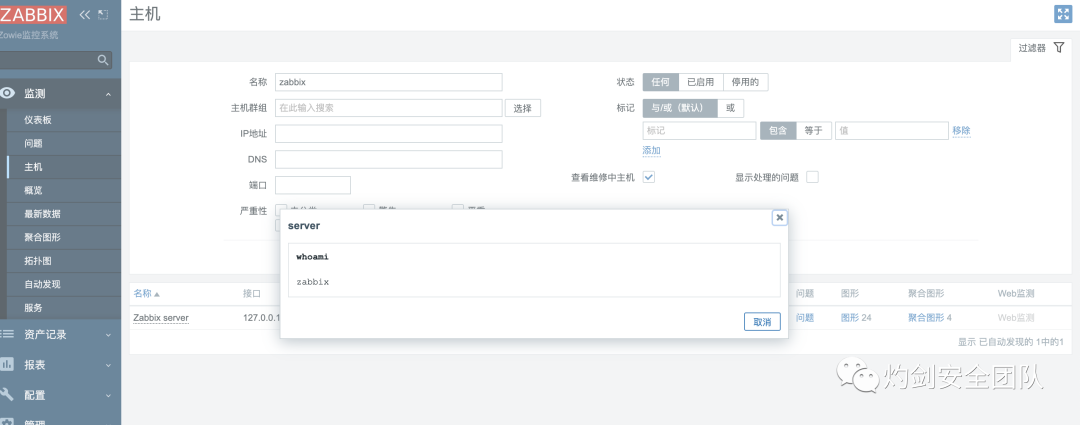This screenshot has height=425, width=1080.
Task: Click 取消 in server popup
Action: [762, 322]
